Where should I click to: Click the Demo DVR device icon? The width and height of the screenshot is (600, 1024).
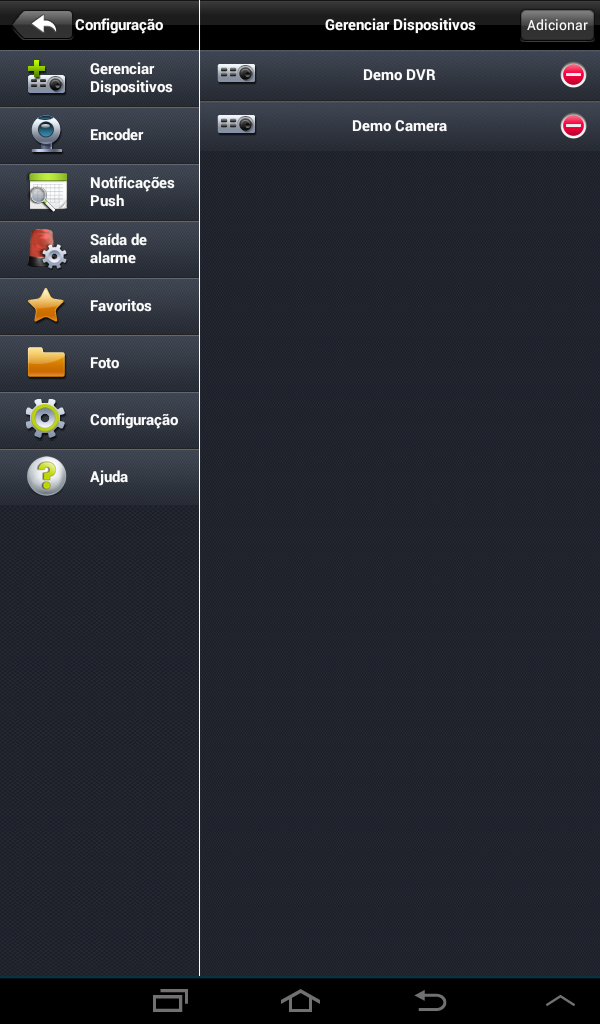(x=236, y=73)
